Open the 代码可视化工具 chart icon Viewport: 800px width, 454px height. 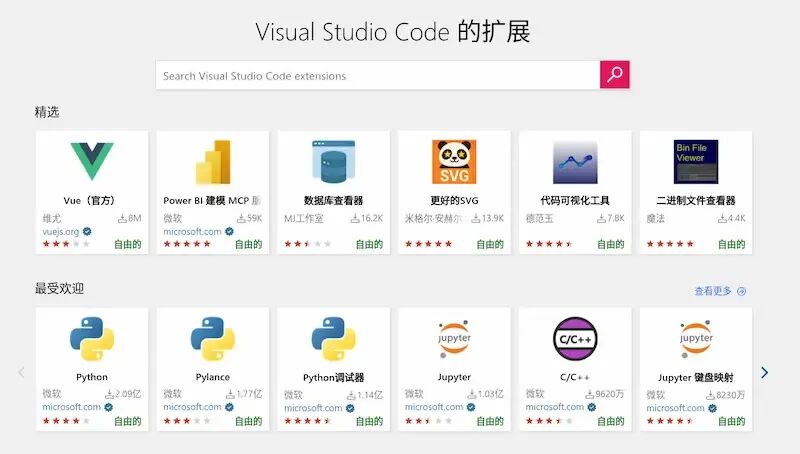tap(575, 162)
